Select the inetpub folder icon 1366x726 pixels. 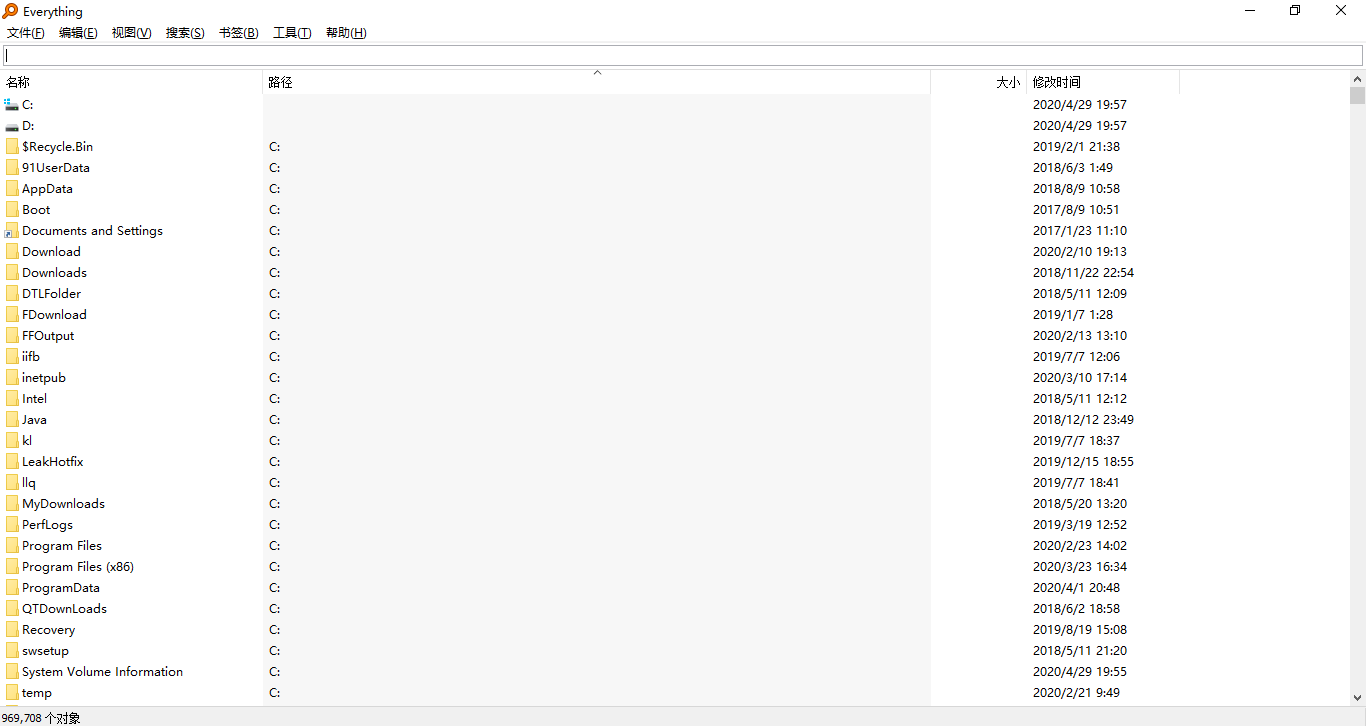pos(12,377)
